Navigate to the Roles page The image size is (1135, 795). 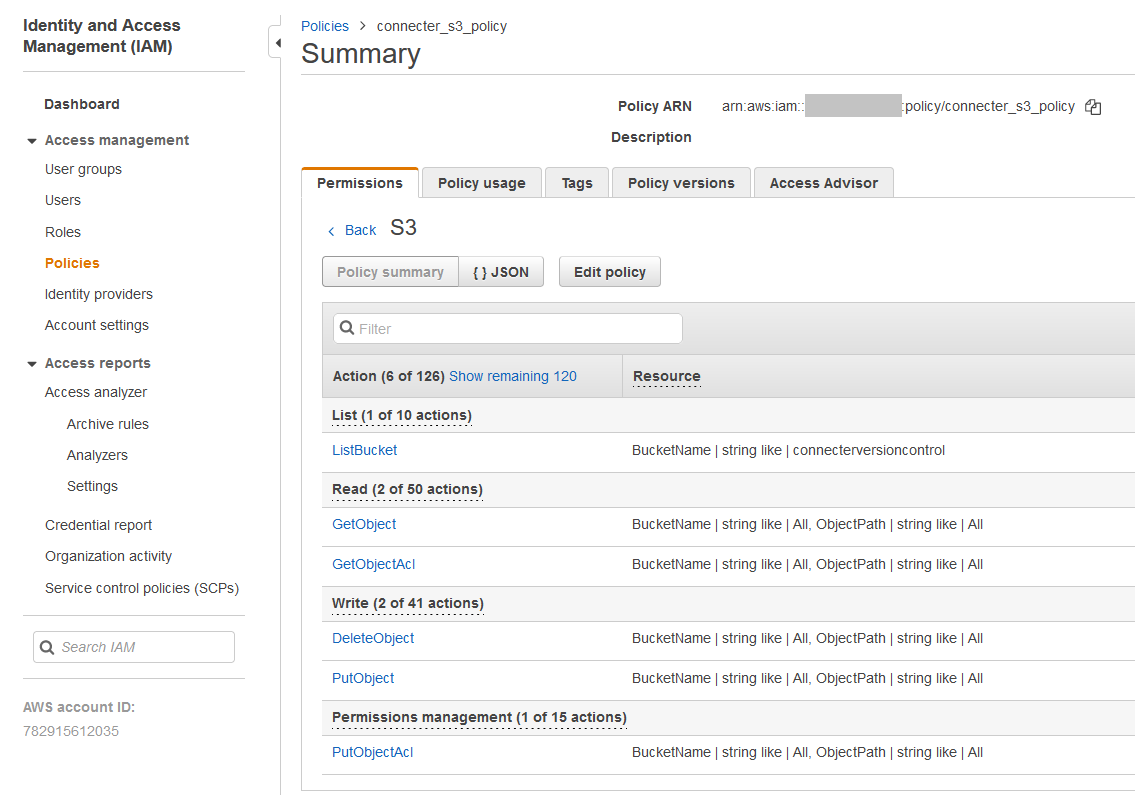click(62, 231)
